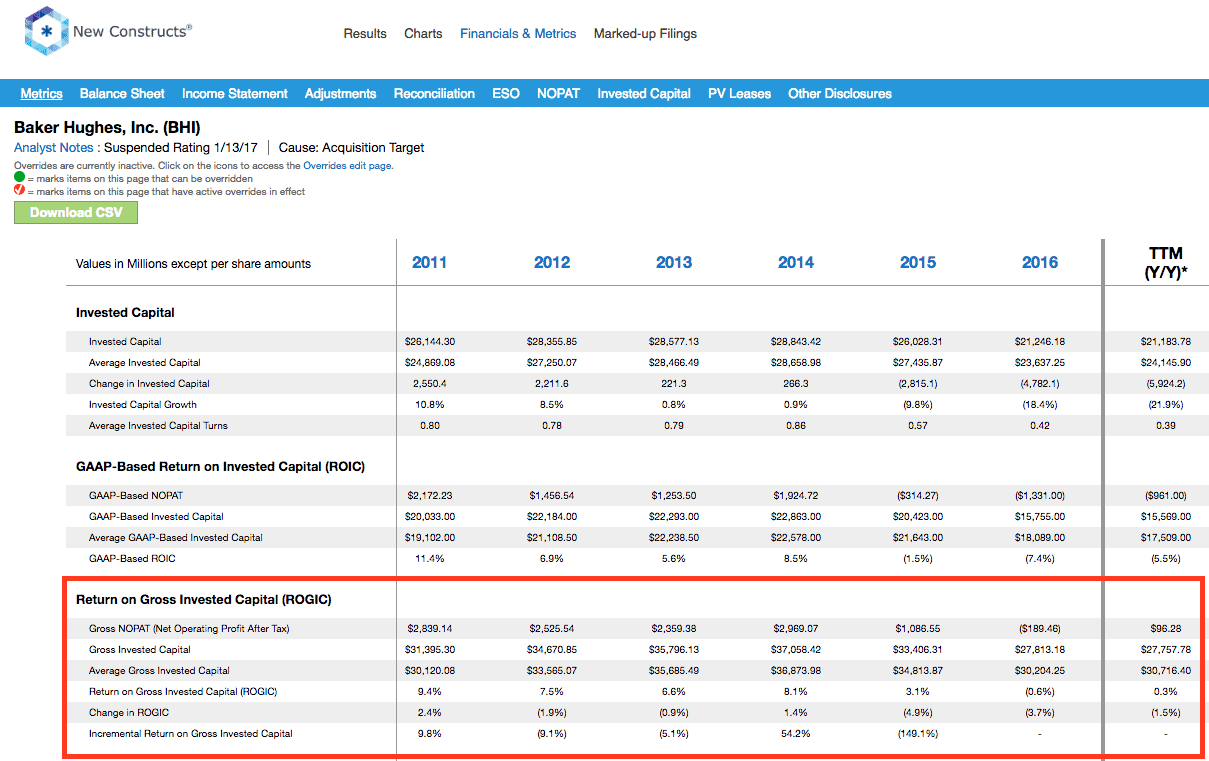This screenshot has width=1209, height=761.
Task: Click the Baker Hughes, Inc. (BHI) title
Action: coord(107,128)
